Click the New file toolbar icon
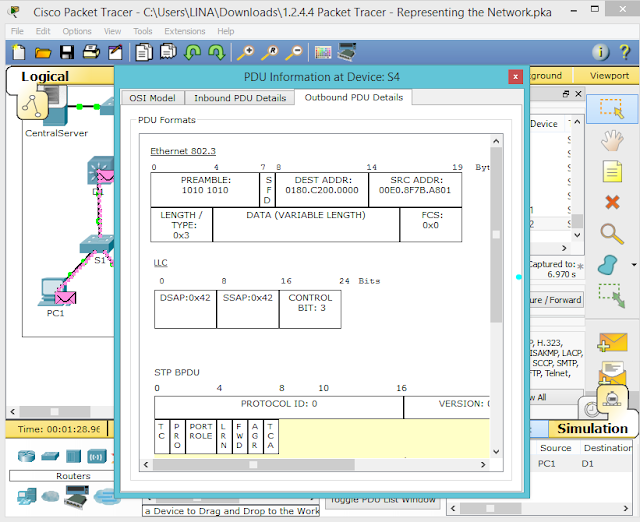The width and height of the screenshot is (640, 522). (x=19, y=52)
